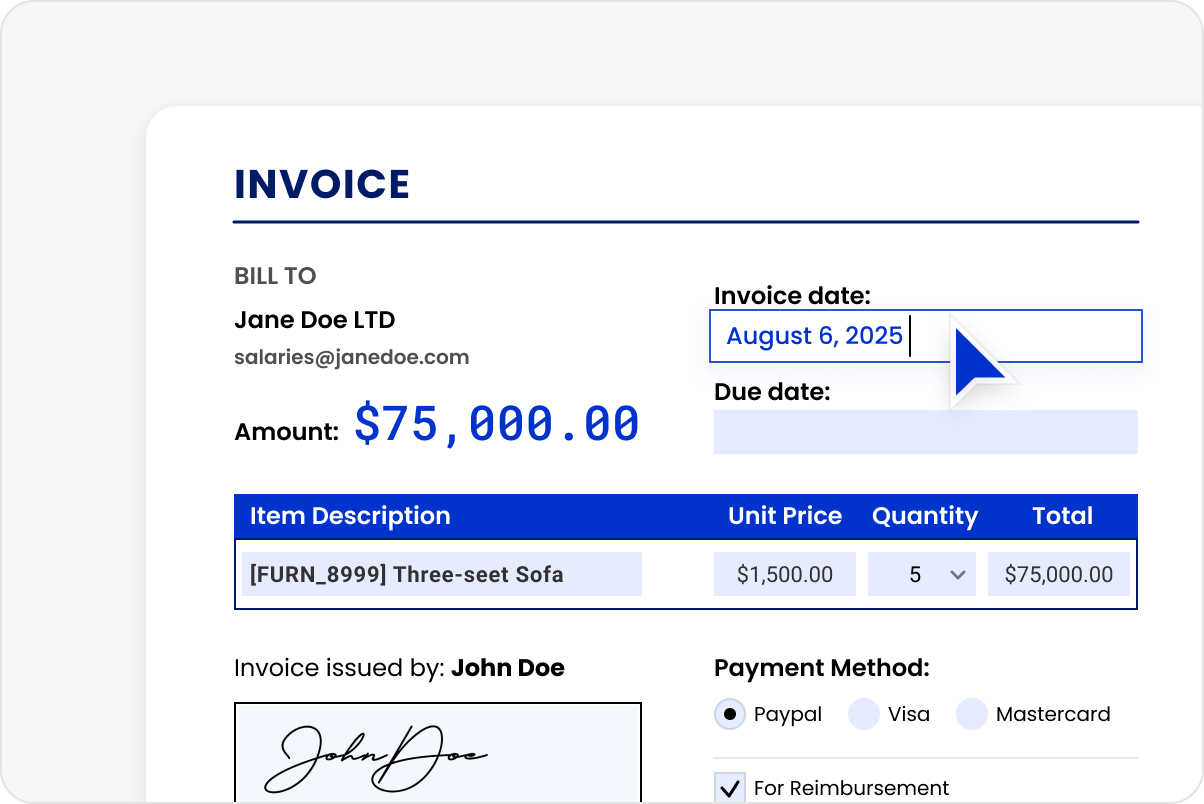1204x804 pixels.
Task: Click the Unit Price $1,500.00 field
Action: pyautogui.click(x=784, y=574)
